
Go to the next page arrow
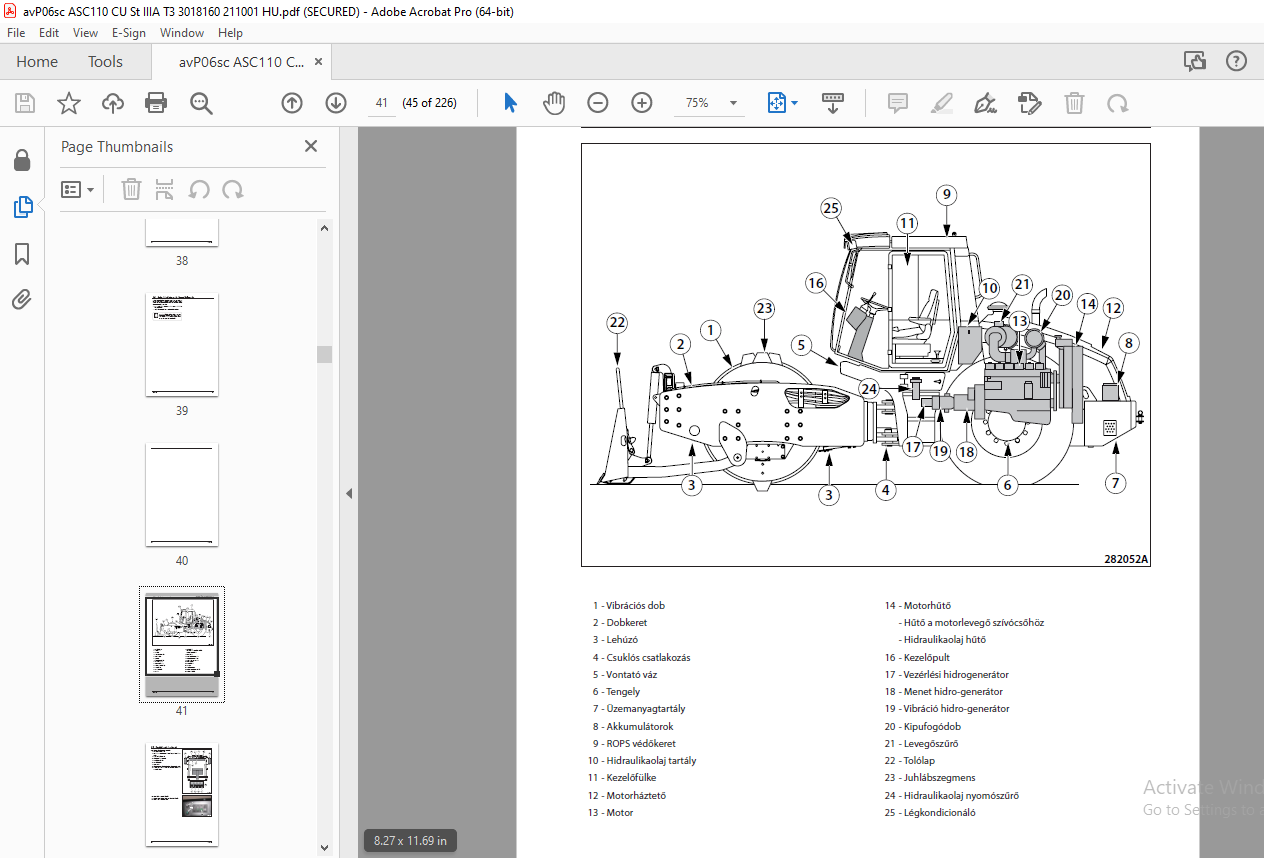(x=335, y=103)
